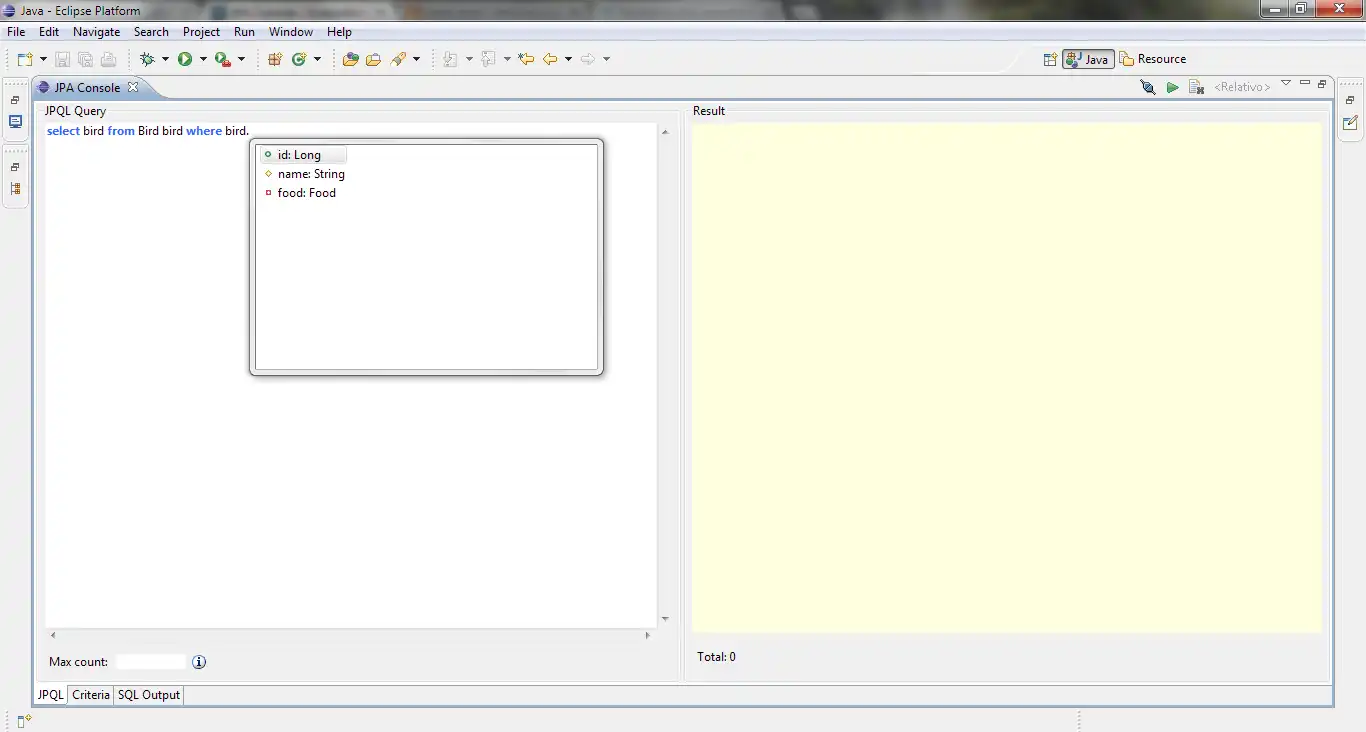Click the Save All toolbar icon
Screen dimensions: 1366x732
click(x=85, y=59)
